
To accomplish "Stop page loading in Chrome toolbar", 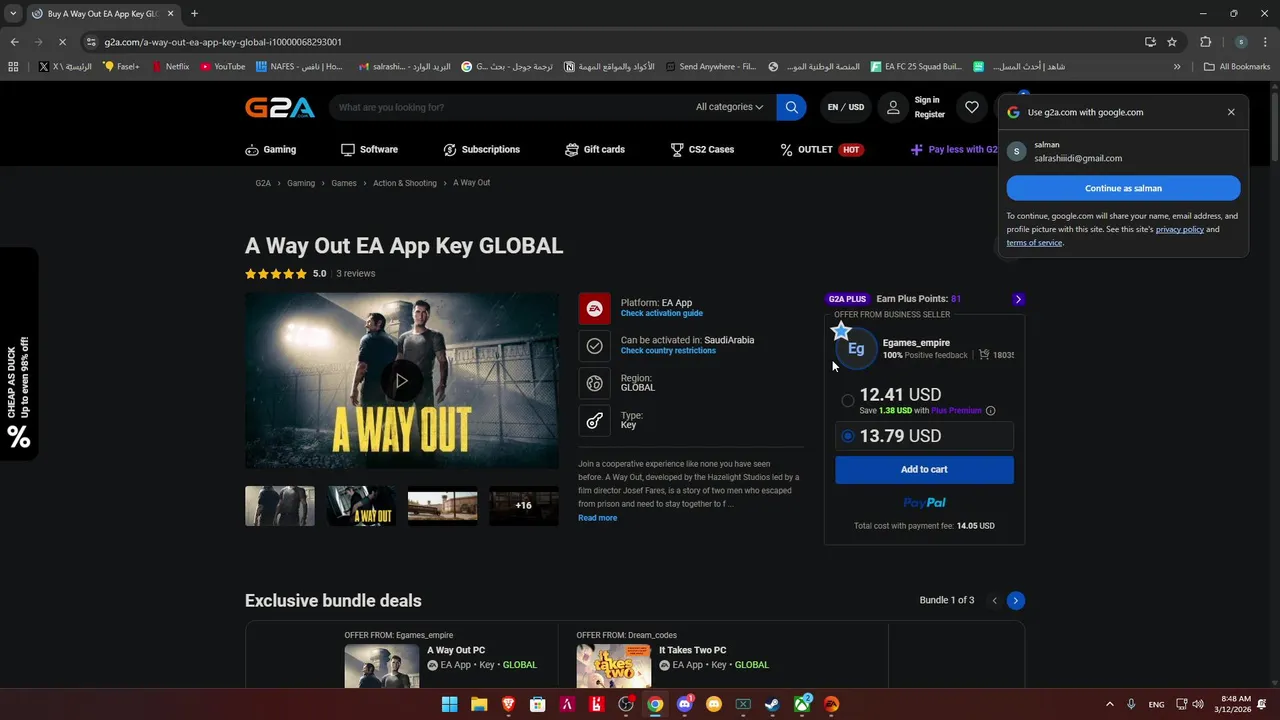I will (61, 42).
